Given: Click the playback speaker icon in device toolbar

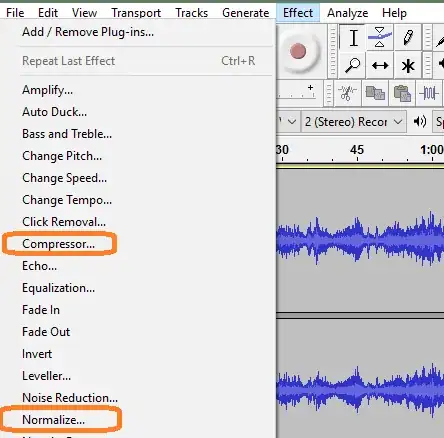Looking at the screenshot, I should 420,122.
